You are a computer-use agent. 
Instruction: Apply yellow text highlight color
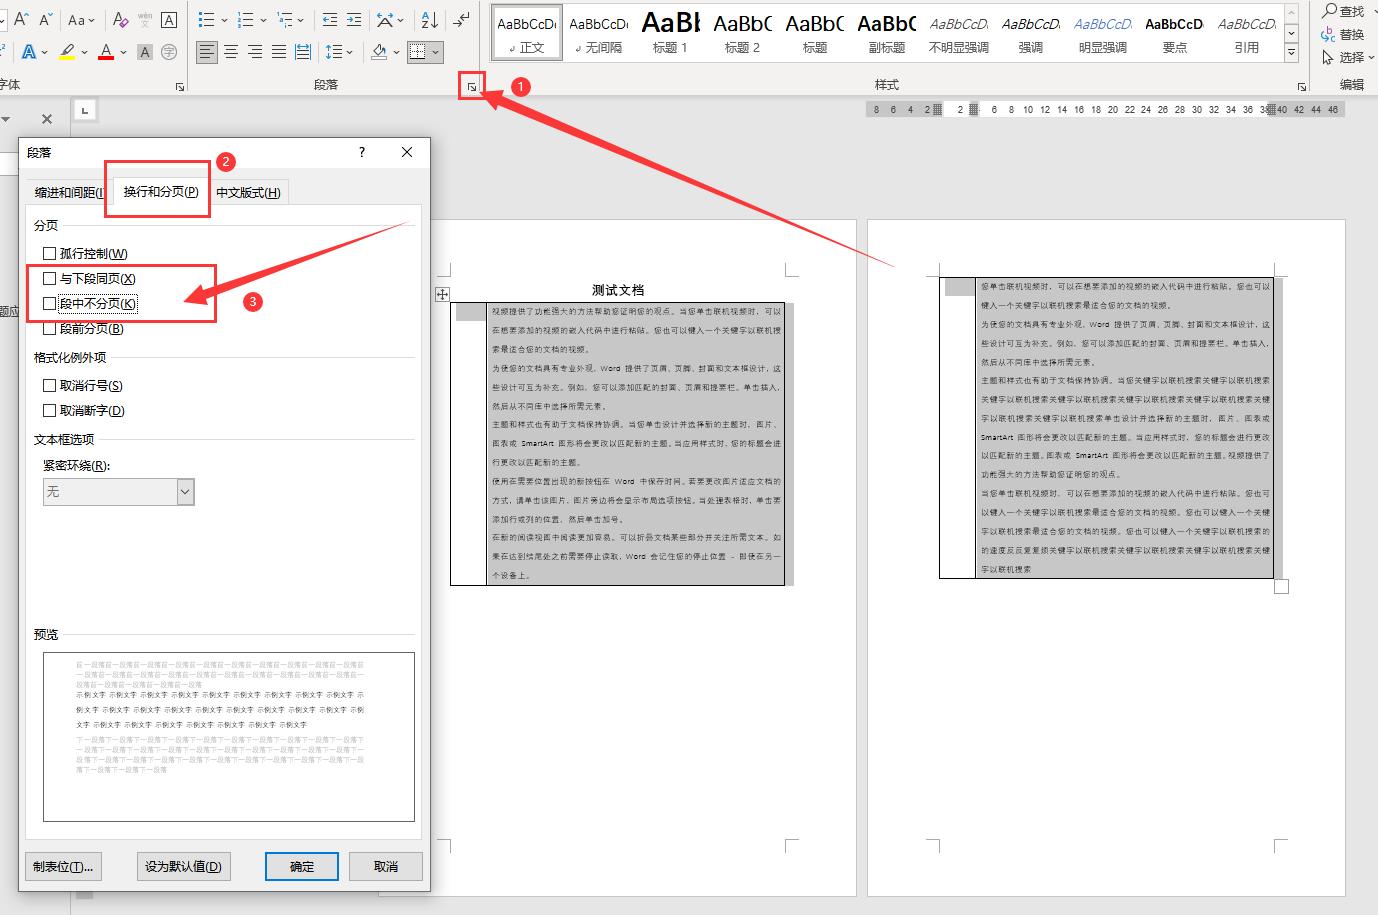(x=67, y=52)
